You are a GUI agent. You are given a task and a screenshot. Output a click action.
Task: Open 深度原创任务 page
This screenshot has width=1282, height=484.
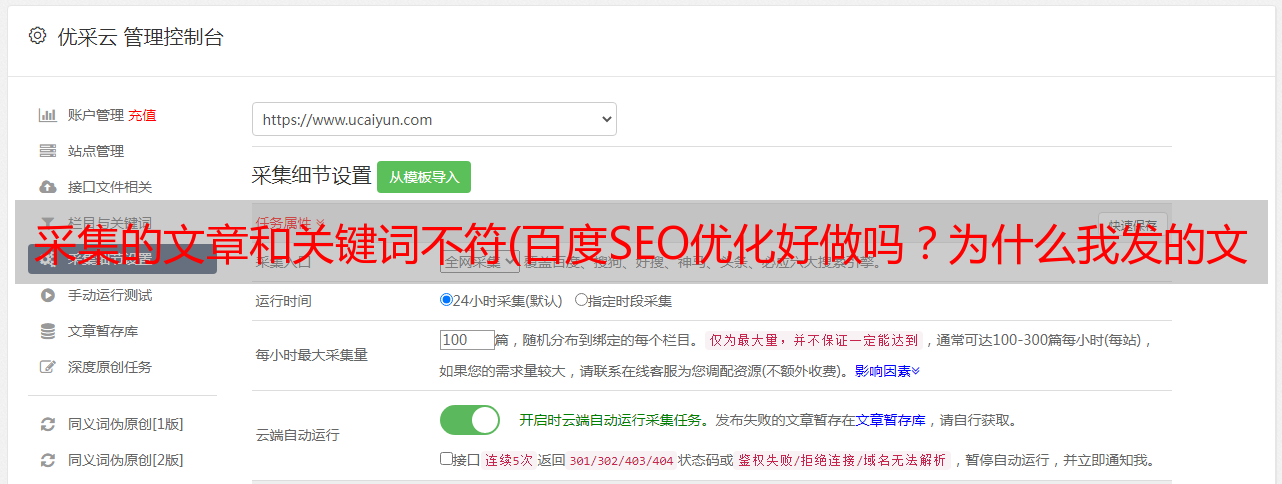[110, 367]
